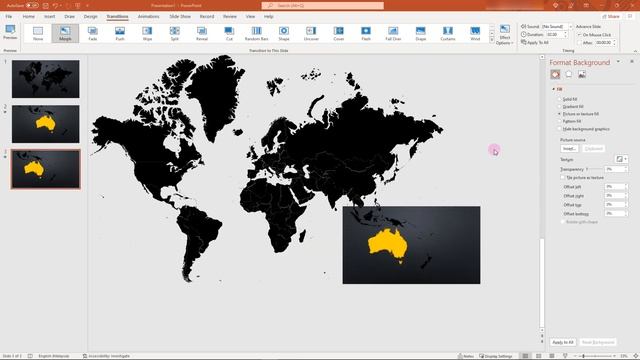Step the Duration value up
The image size is (640, 360).
tap(566, 33)
